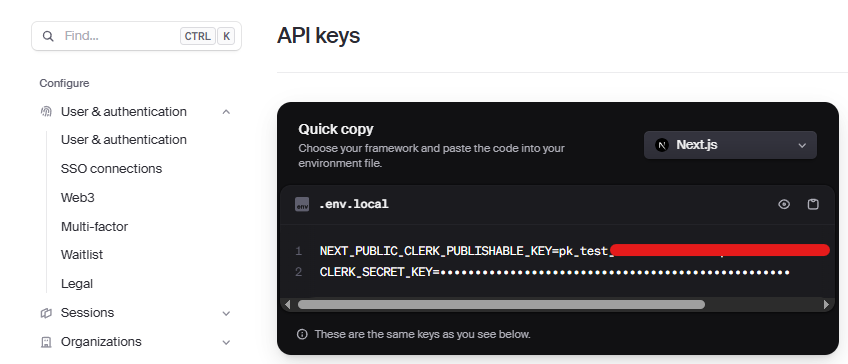
Task: Go to Web3 settings
Action: point(78,198)
